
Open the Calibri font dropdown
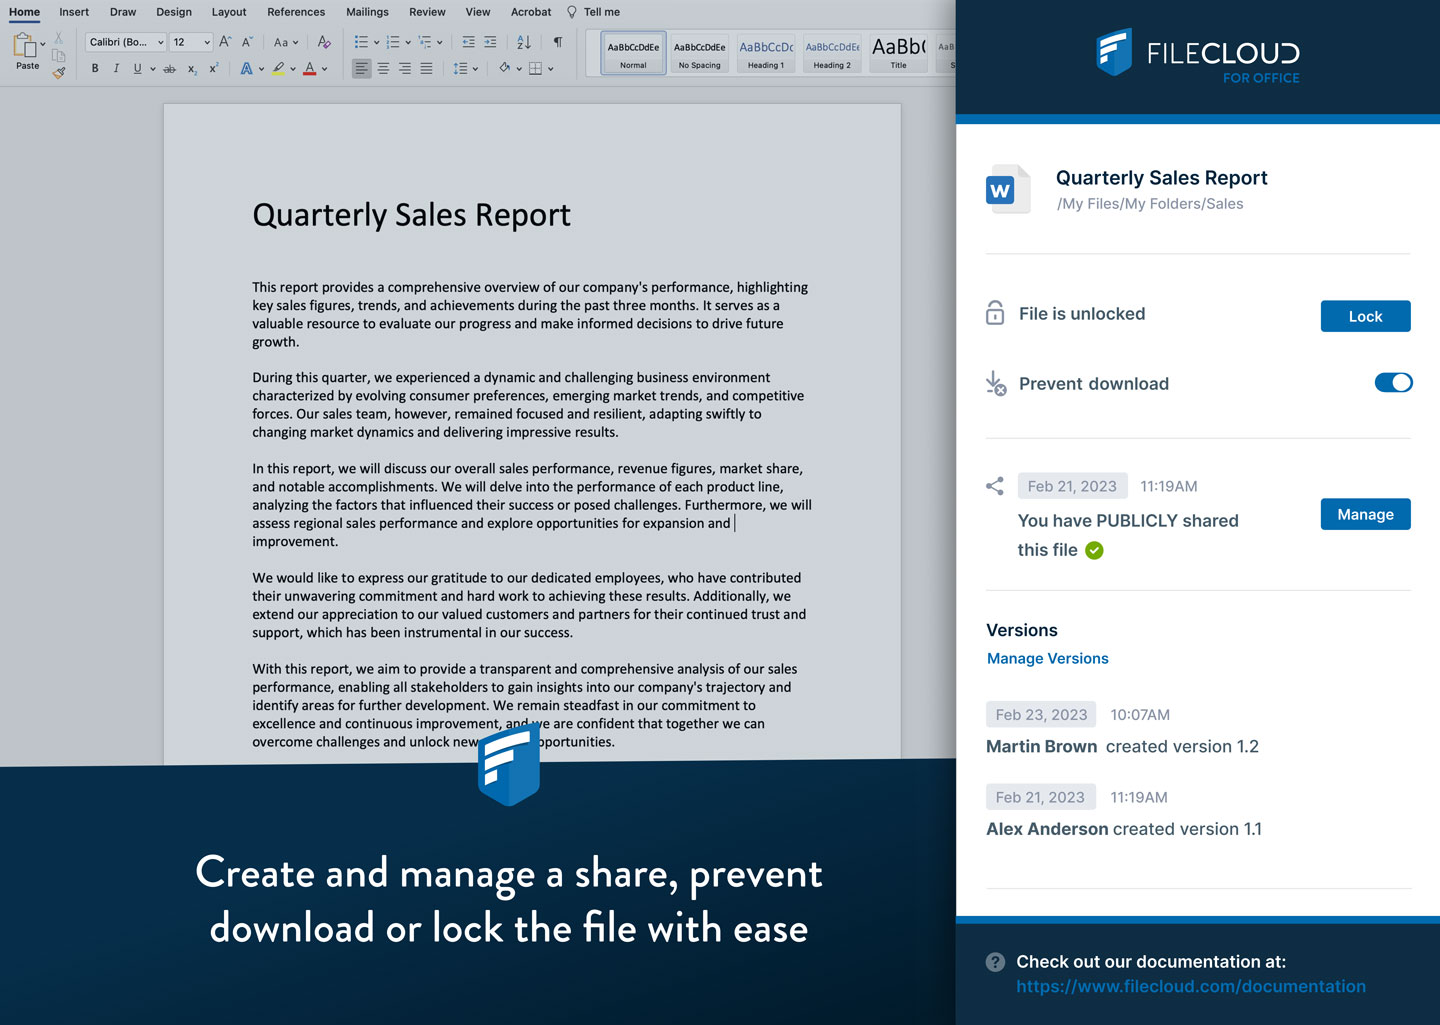[125, 42]
